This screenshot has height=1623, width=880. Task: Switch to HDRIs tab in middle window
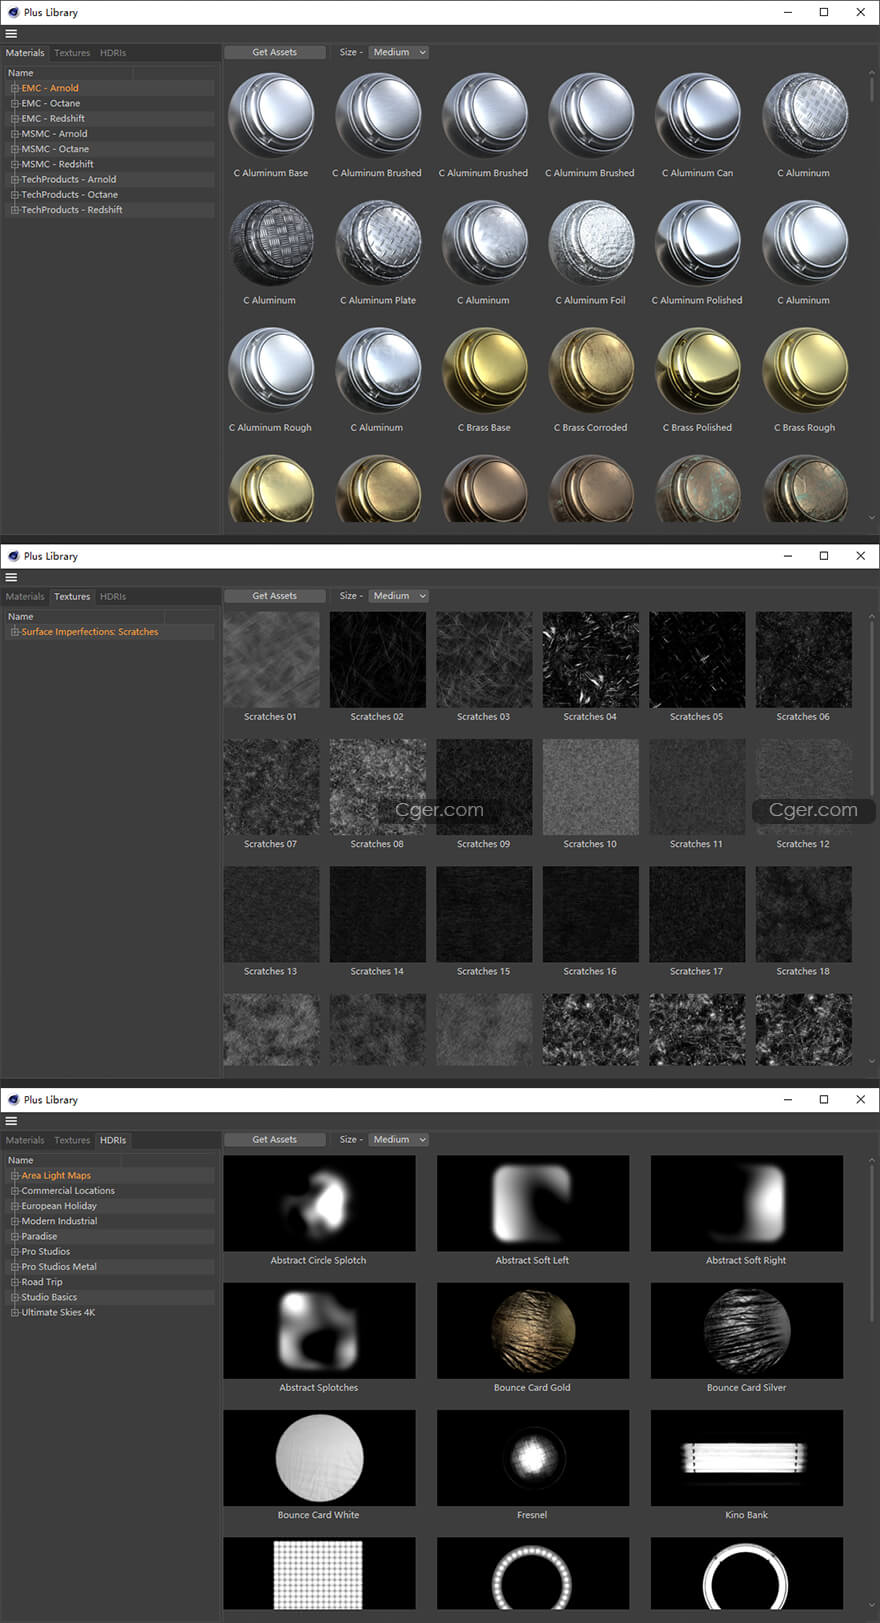[x=113, y=596]
